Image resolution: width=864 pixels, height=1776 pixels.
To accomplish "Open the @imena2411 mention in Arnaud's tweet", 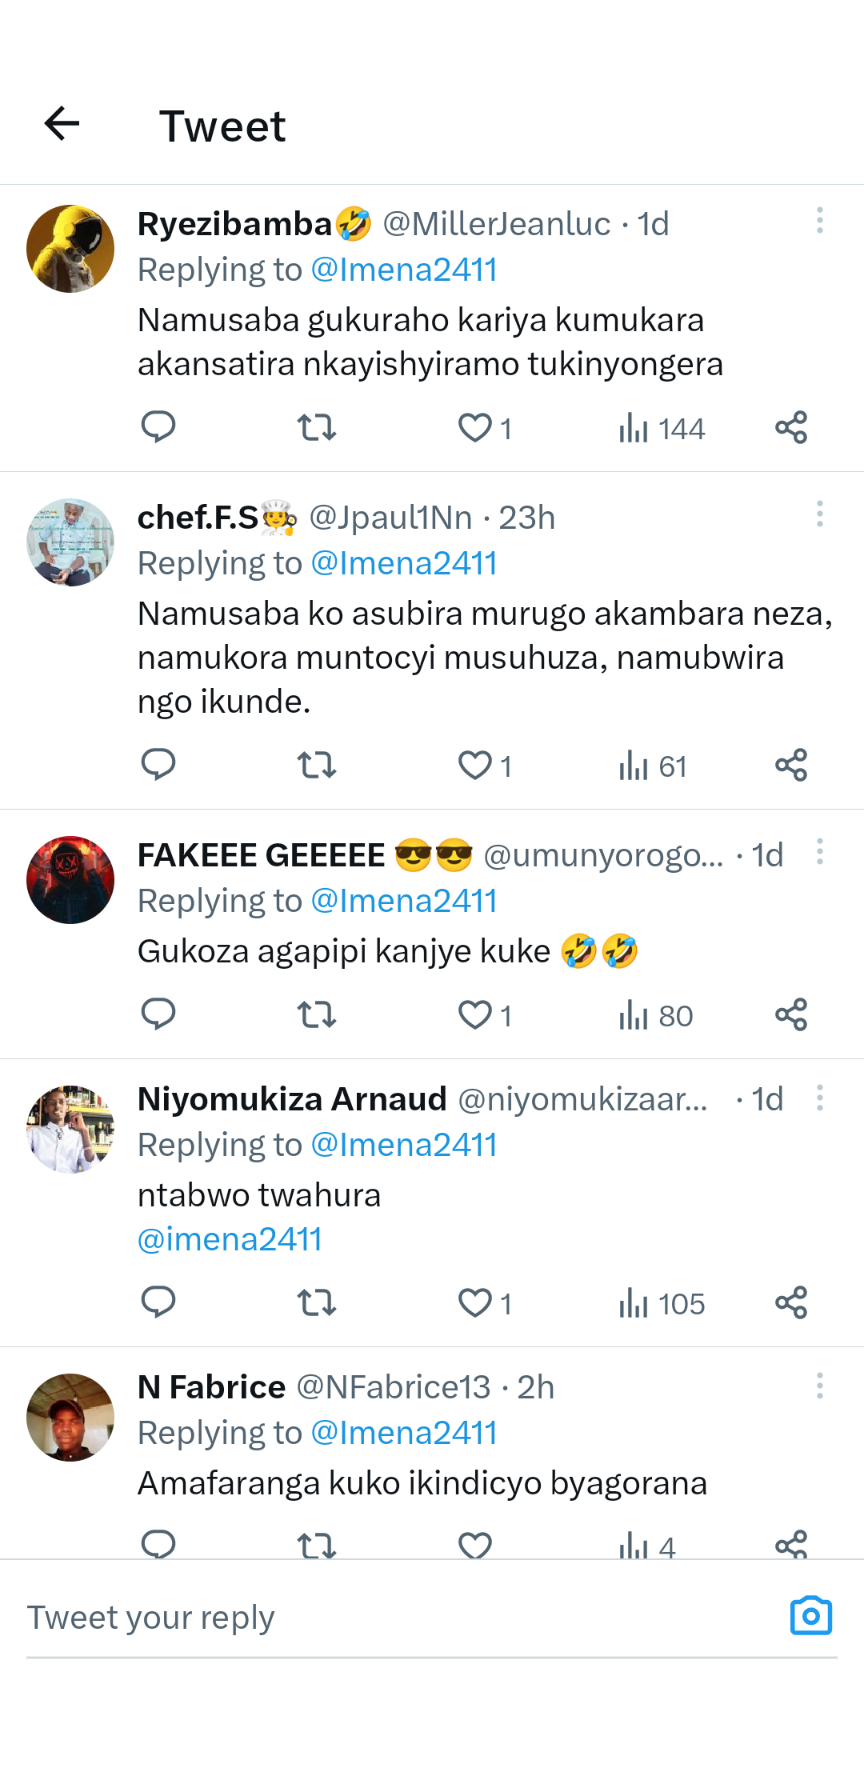I will (230, 1240).
